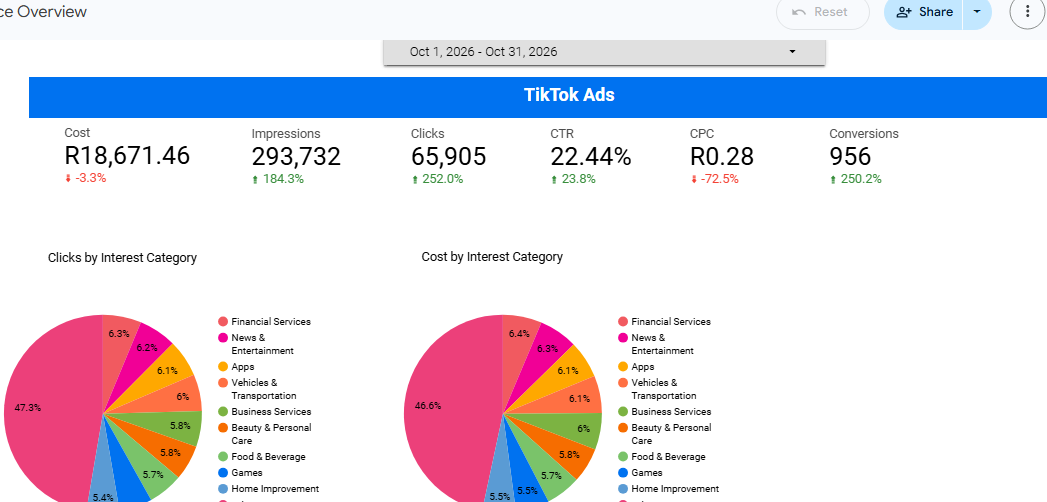This screenshot has height=502, width=1047.
Task: Click Financial Services legend dot in Cost chart
Action: tap(623, 322)
